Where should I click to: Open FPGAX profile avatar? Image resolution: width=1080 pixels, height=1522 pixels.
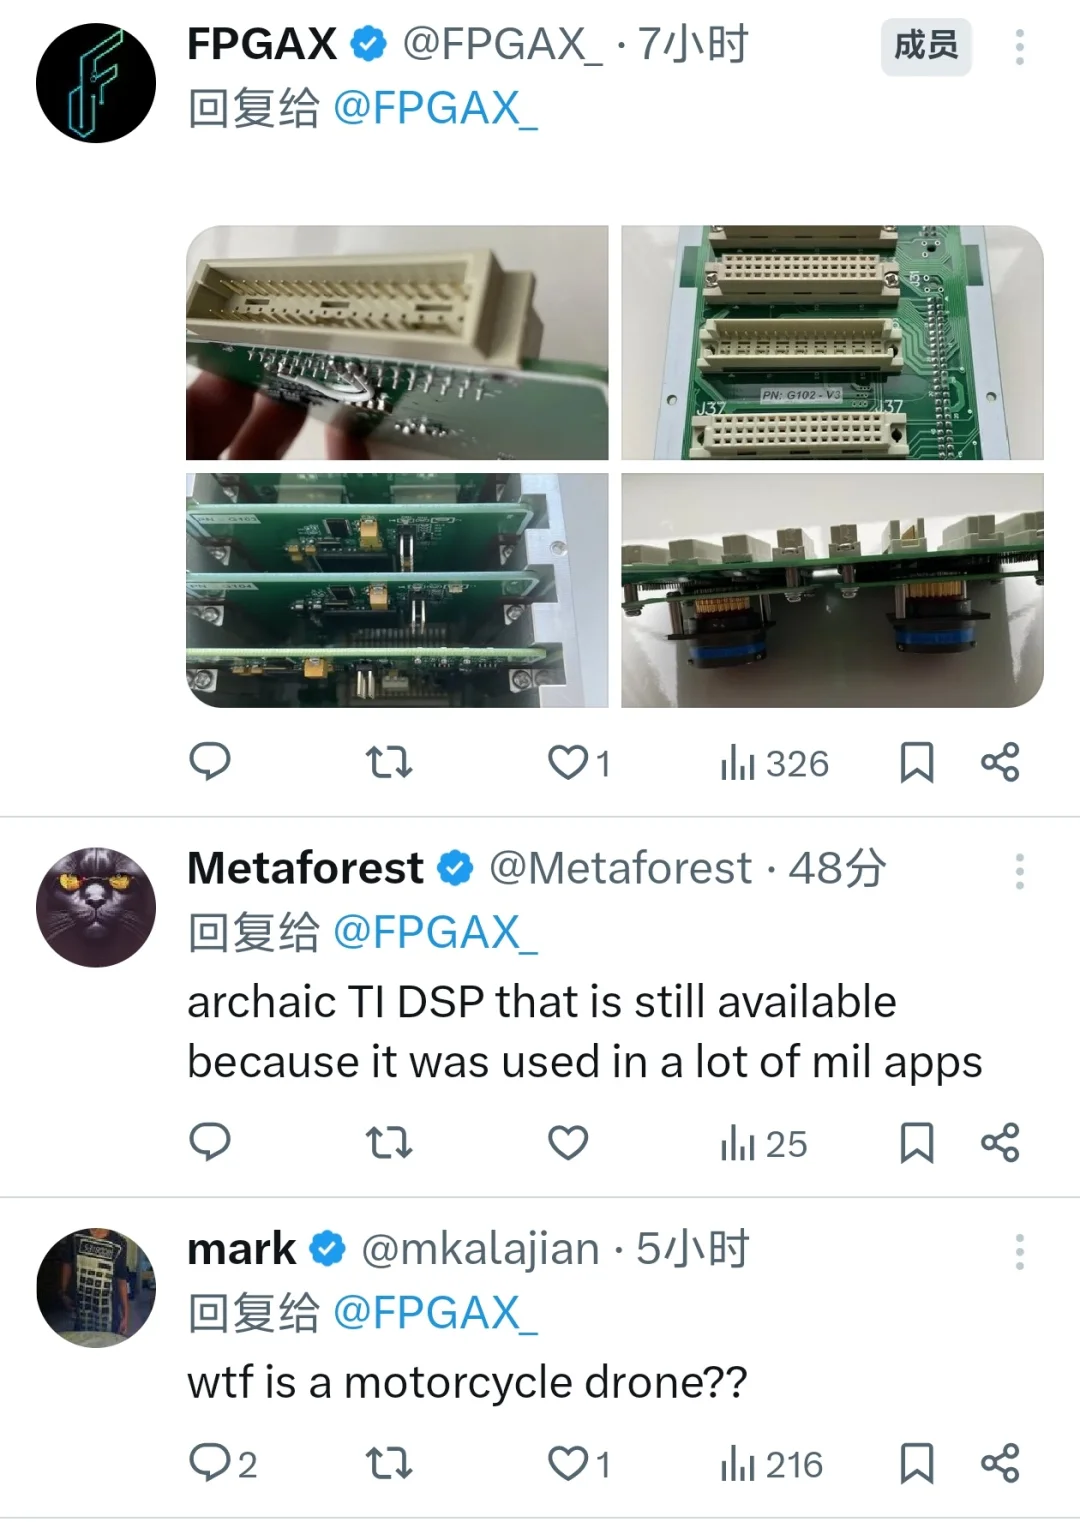click(96, 83)
